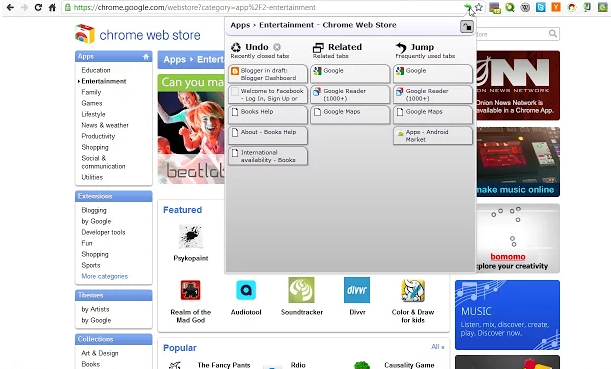Click the All link beside Popular
The image size is (611, 369).
click(438, 346)
